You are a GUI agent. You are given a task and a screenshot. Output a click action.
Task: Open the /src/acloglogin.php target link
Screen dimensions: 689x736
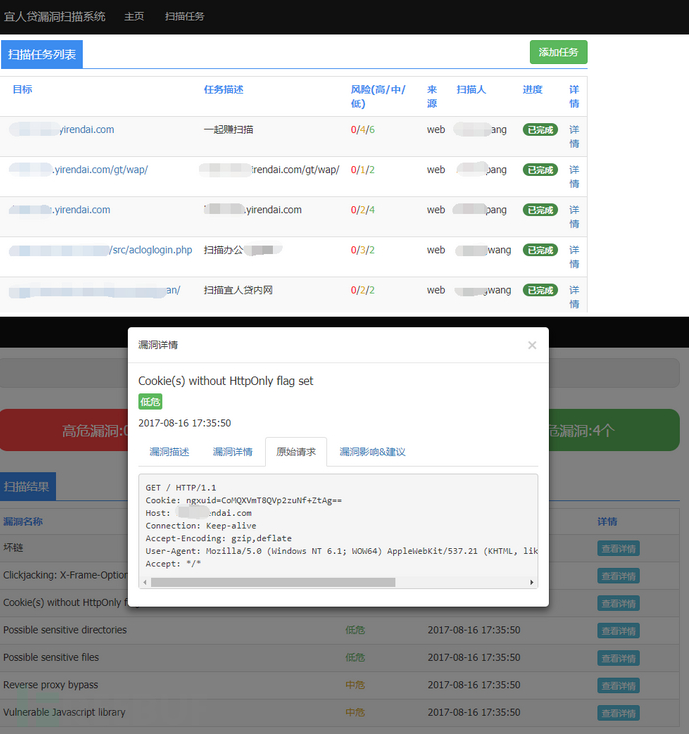[150, 250]
